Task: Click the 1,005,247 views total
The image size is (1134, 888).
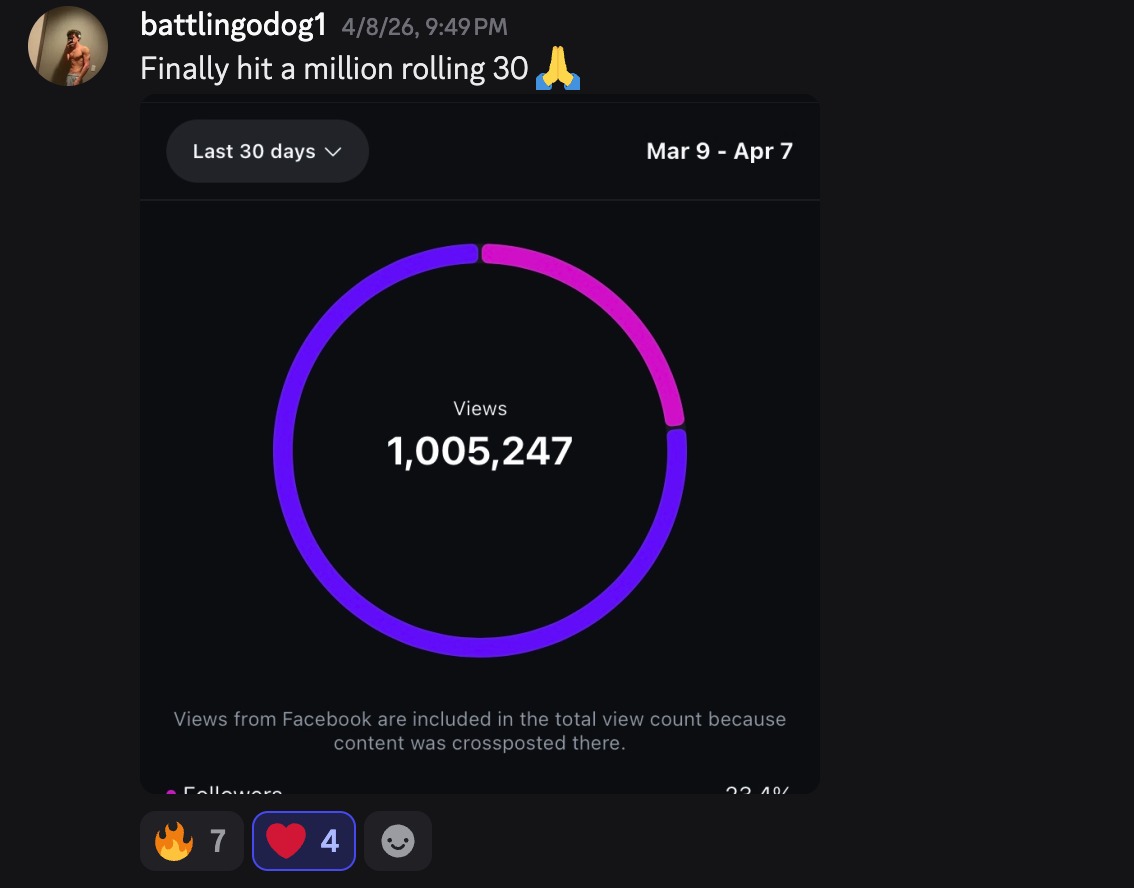Action: click(479, 451)
